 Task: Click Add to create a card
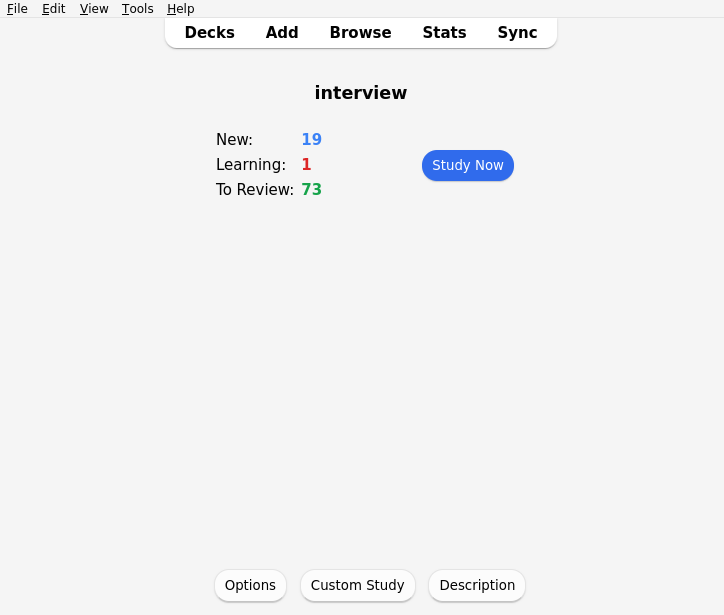tap(282, 32)
